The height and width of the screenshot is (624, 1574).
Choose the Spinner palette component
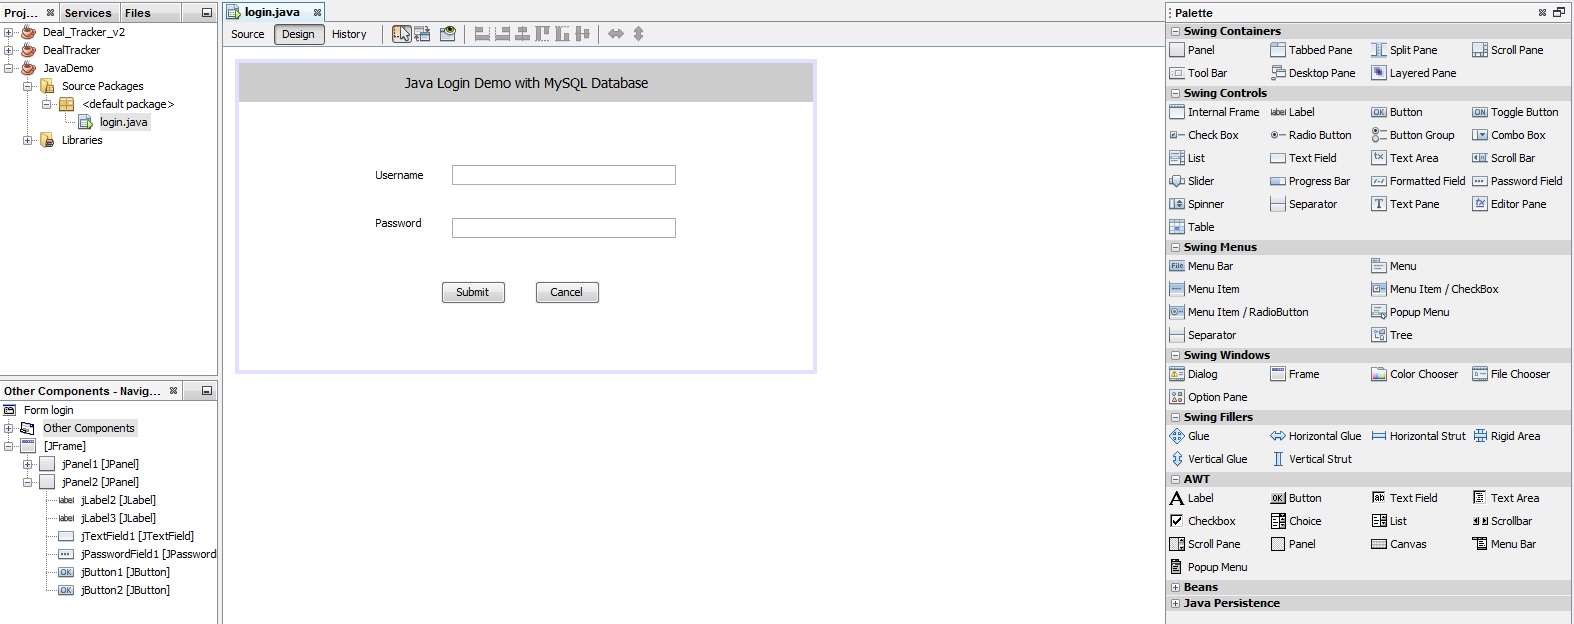(x=1197, y=204)
